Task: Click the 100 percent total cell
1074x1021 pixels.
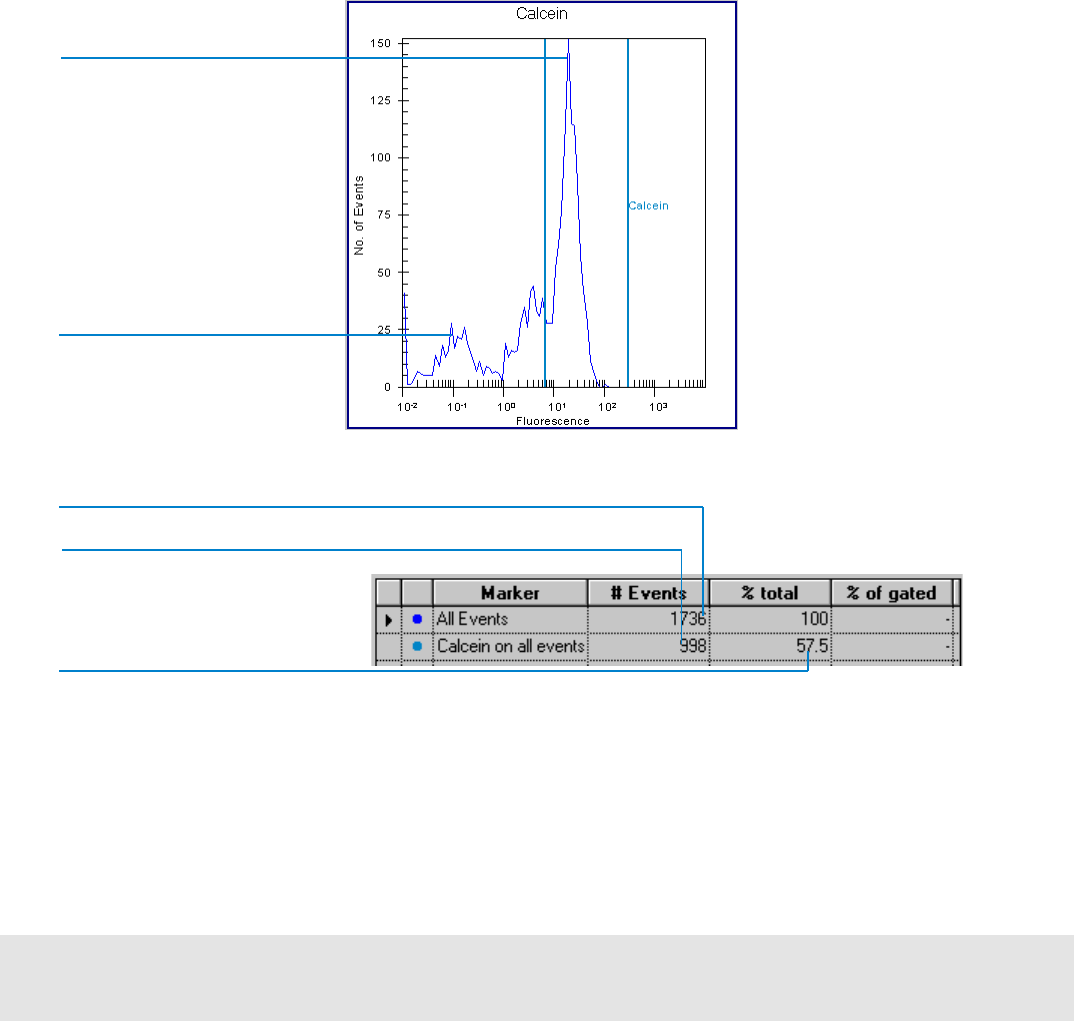Action: point(770,619)
